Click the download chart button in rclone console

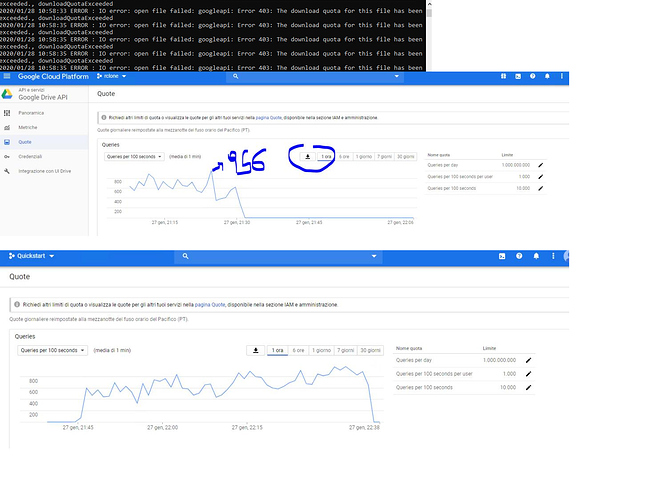[308, 157]
